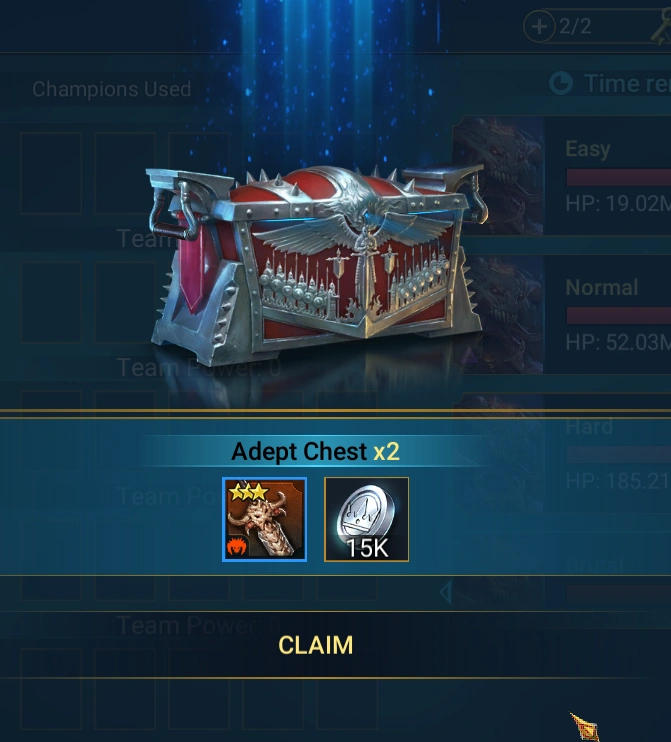Open the Easy boss portrait thumbnail
671x742 pixels.
click(498, 176)
